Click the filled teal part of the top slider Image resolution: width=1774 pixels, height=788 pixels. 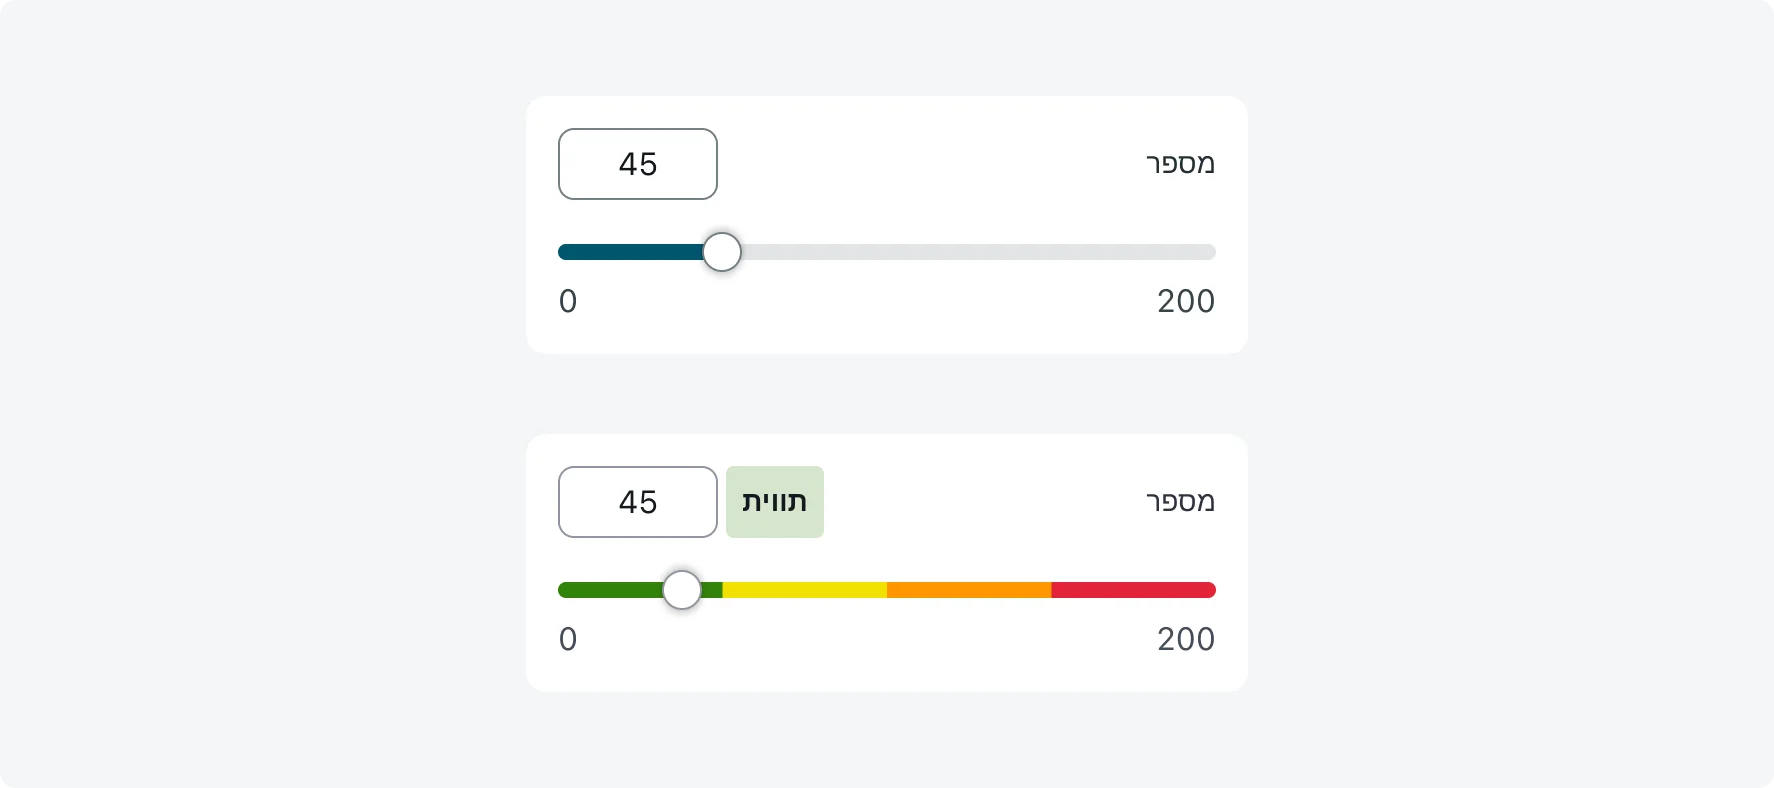coord(630,252)
